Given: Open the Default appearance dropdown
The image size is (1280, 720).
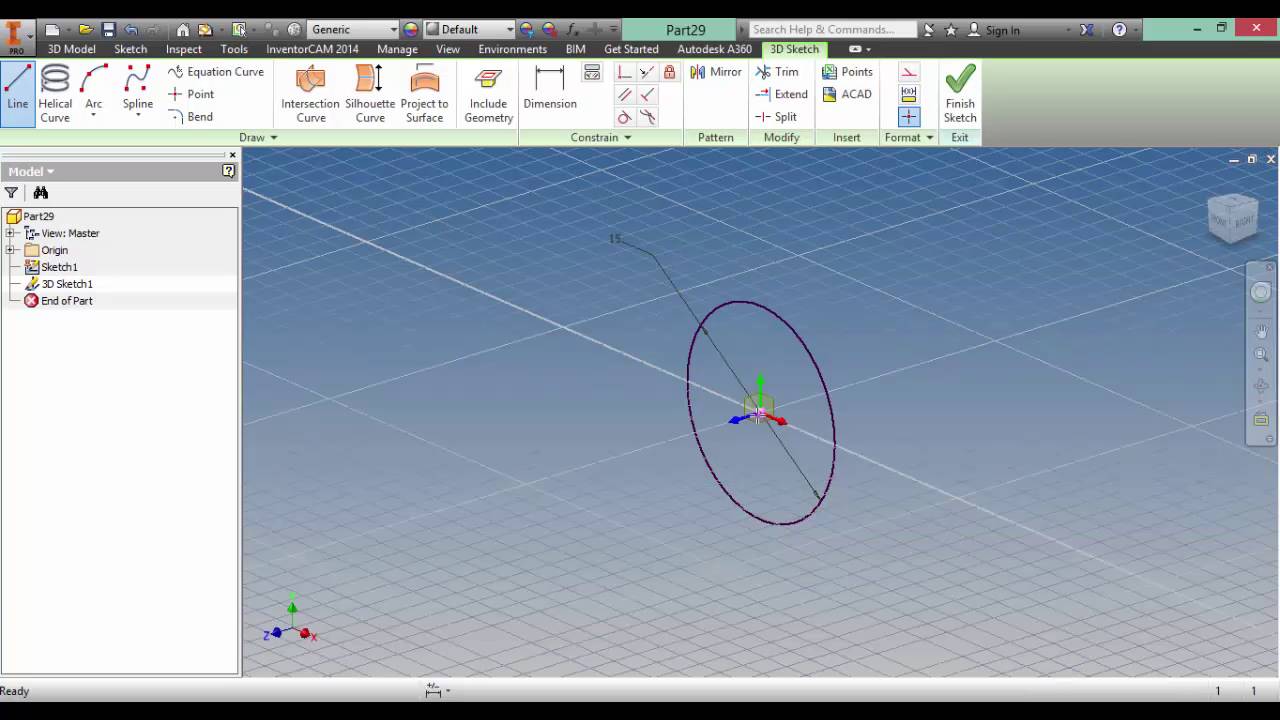Looking at the screenshot, I should 469,30.
